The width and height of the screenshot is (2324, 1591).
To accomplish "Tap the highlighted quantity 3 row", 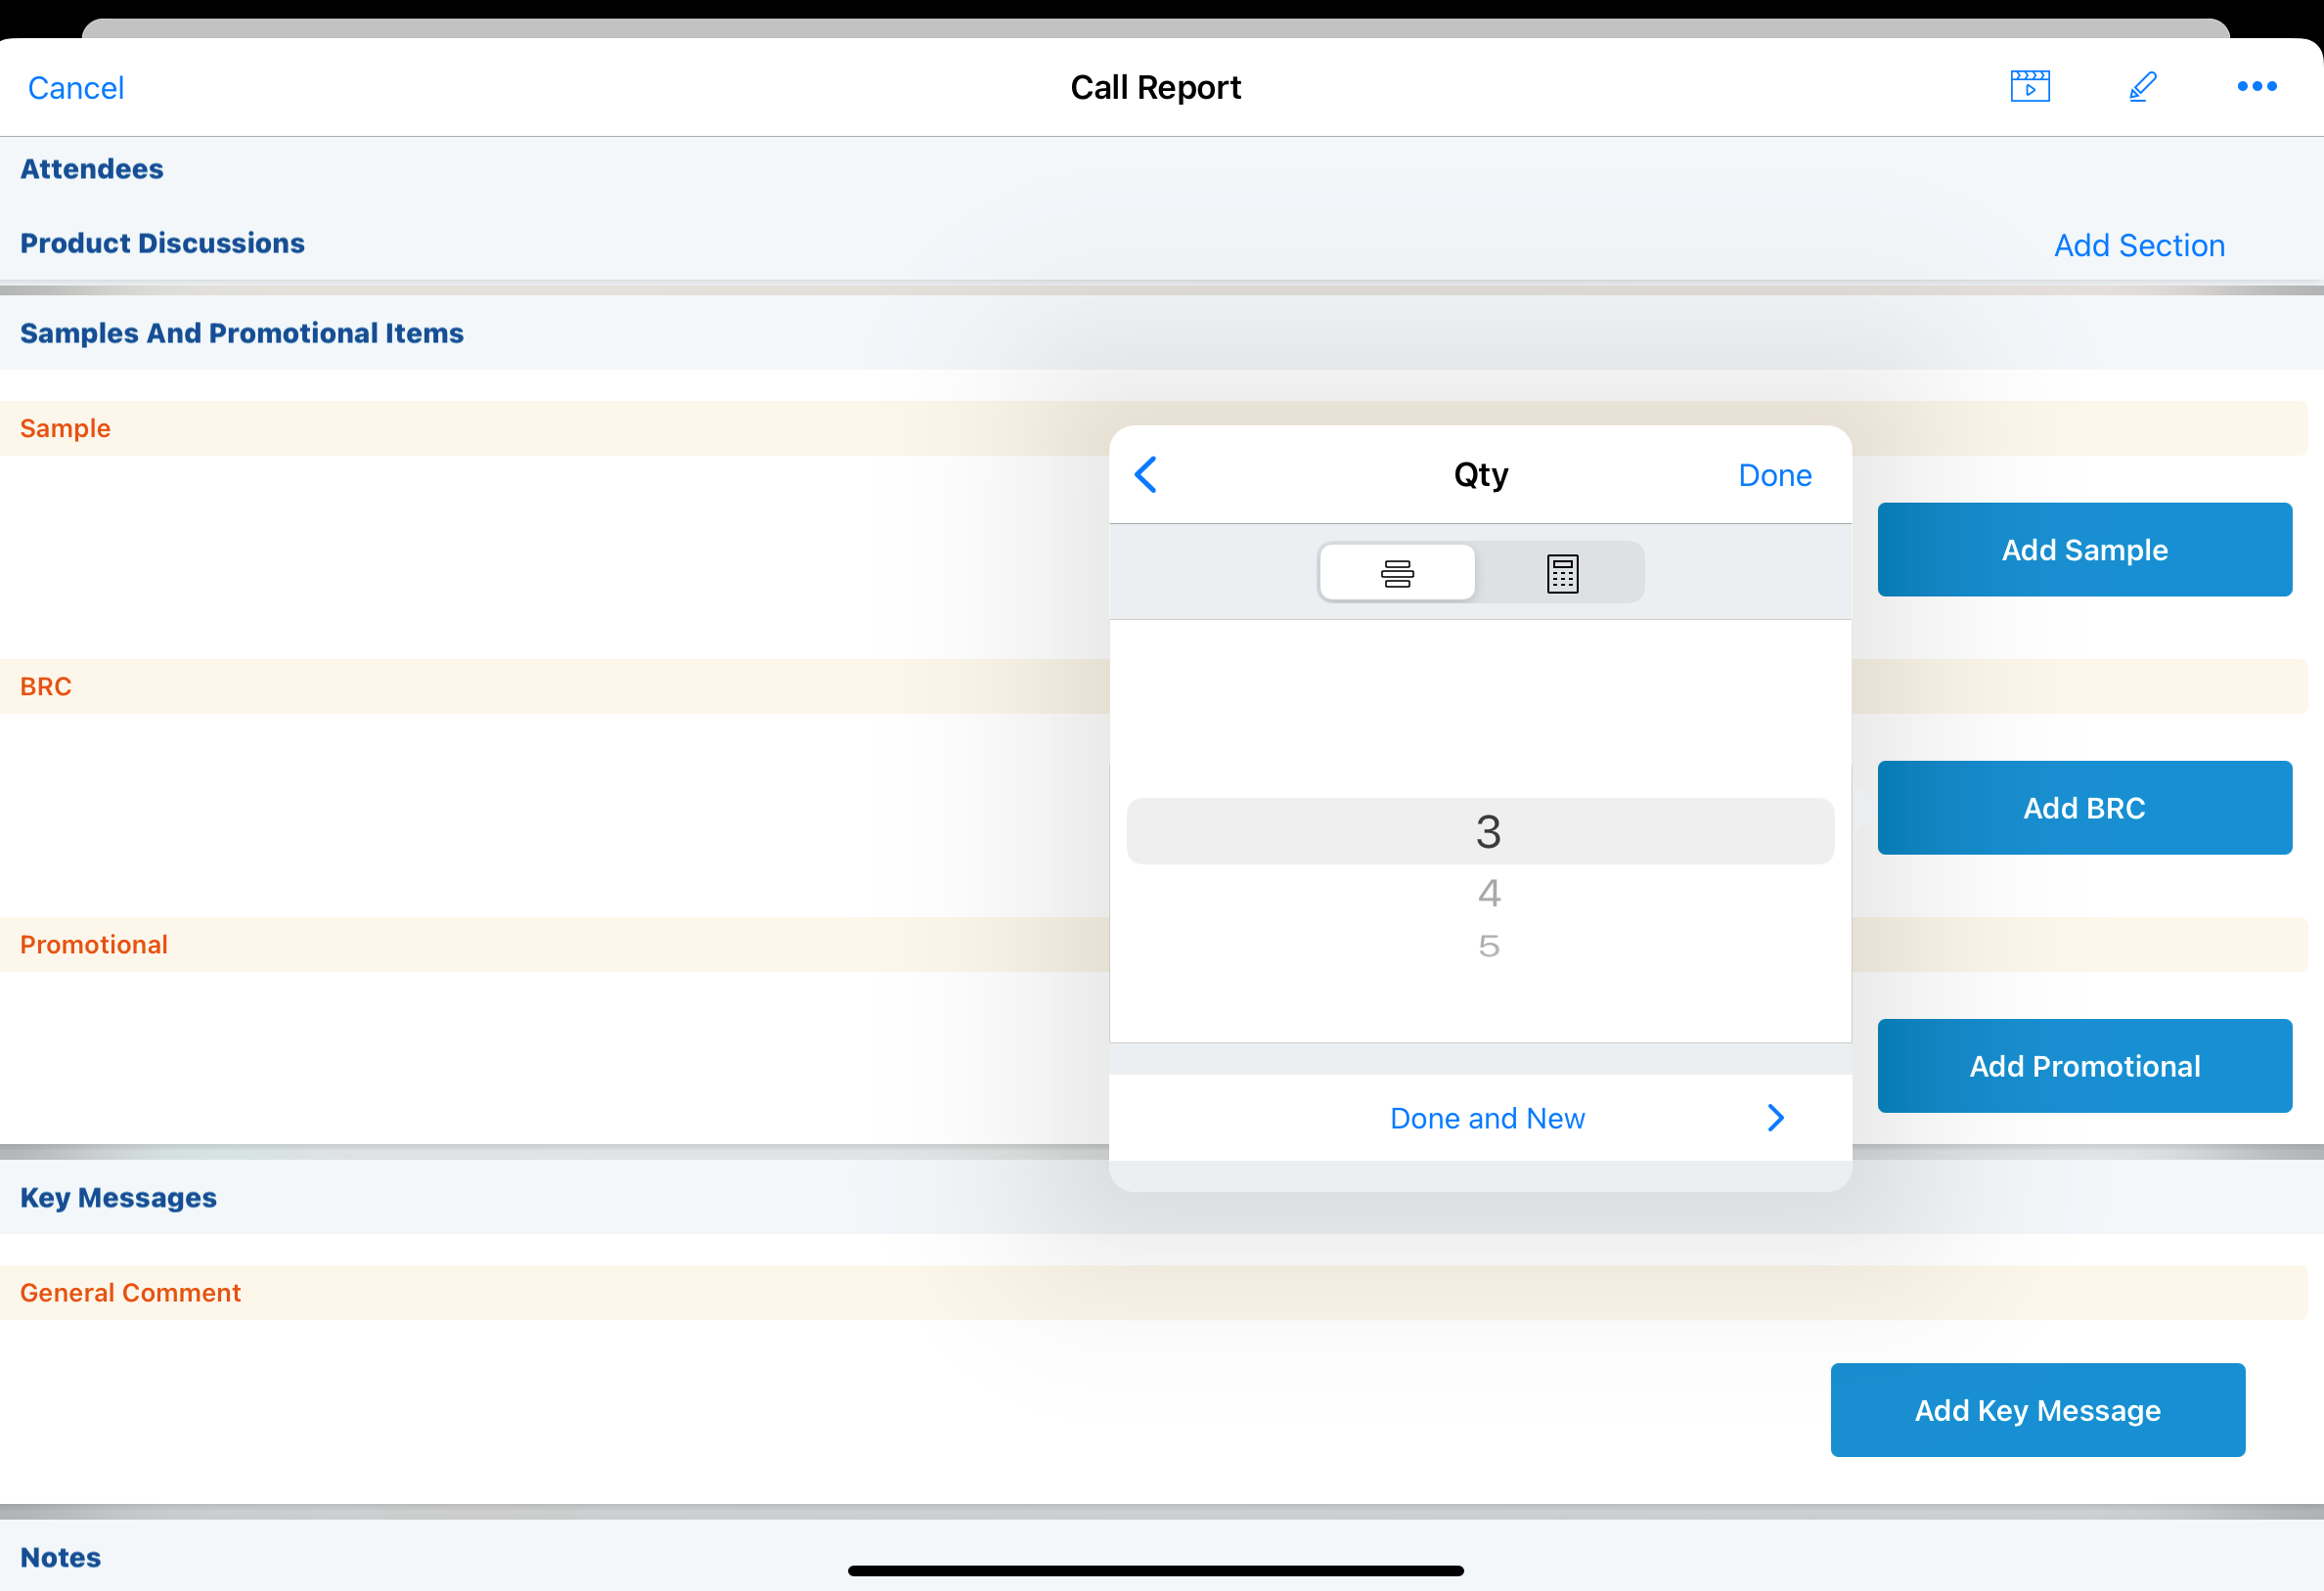I will point(1480,832).
